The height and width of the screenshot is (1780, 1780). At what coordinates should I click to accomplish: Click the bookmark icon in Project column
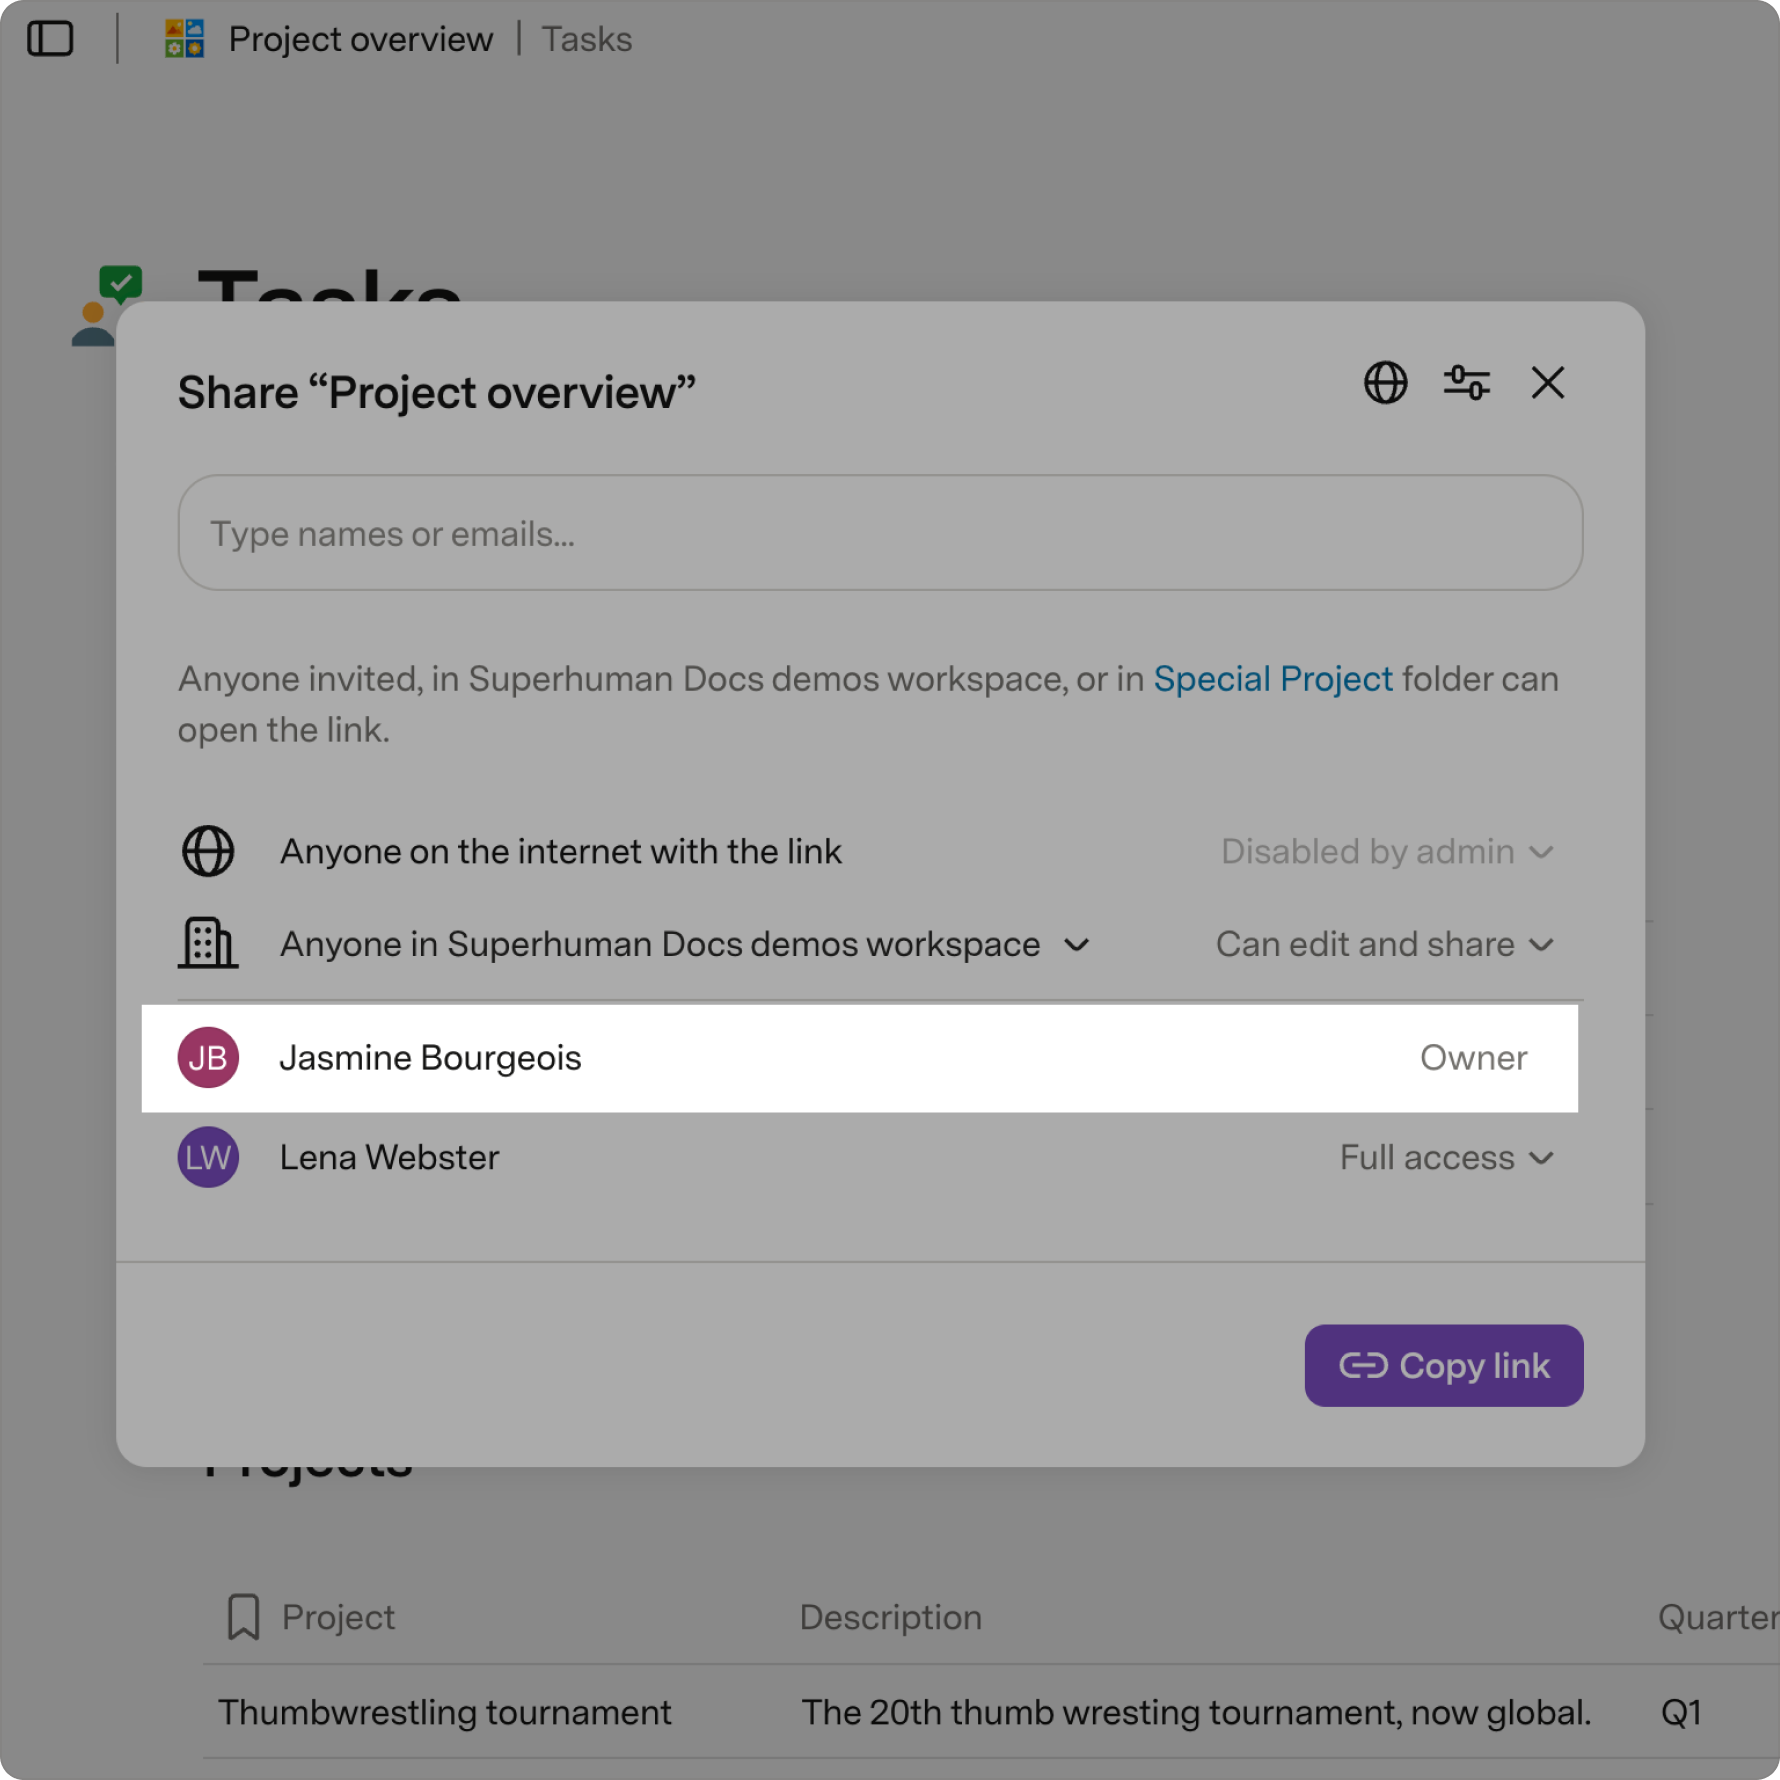point(243,1617)
